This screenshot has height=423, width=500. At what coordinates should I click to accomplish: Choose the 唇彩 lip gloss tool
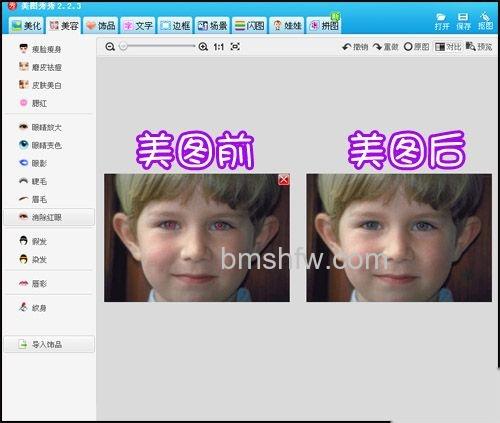[33, 284]
